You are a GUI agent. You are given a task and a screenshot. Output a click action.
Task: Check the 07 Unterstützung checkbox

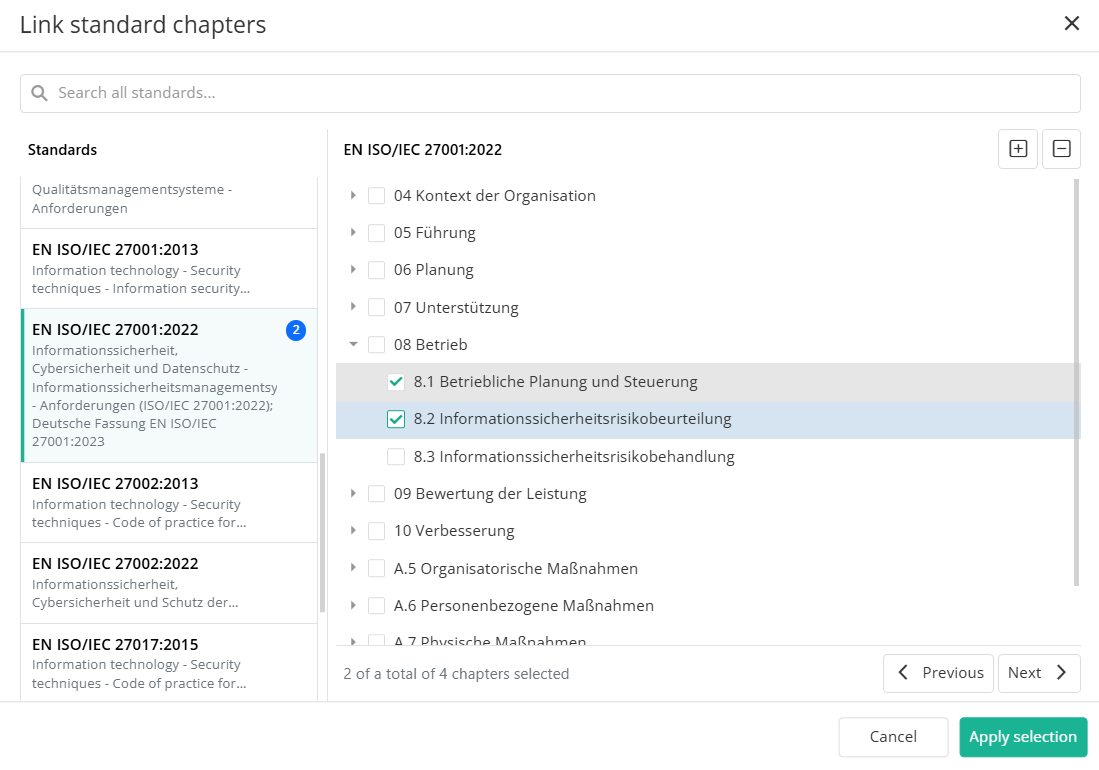click(x=376, y=308)
